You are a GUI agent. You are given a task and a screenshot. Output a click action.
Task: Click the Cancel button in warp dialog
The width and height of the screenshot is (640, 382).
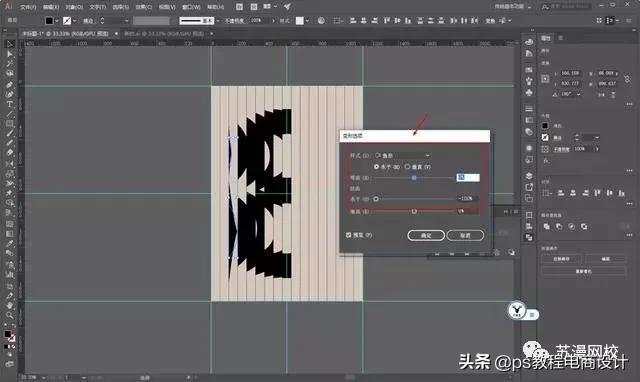[x=465, y=235]
